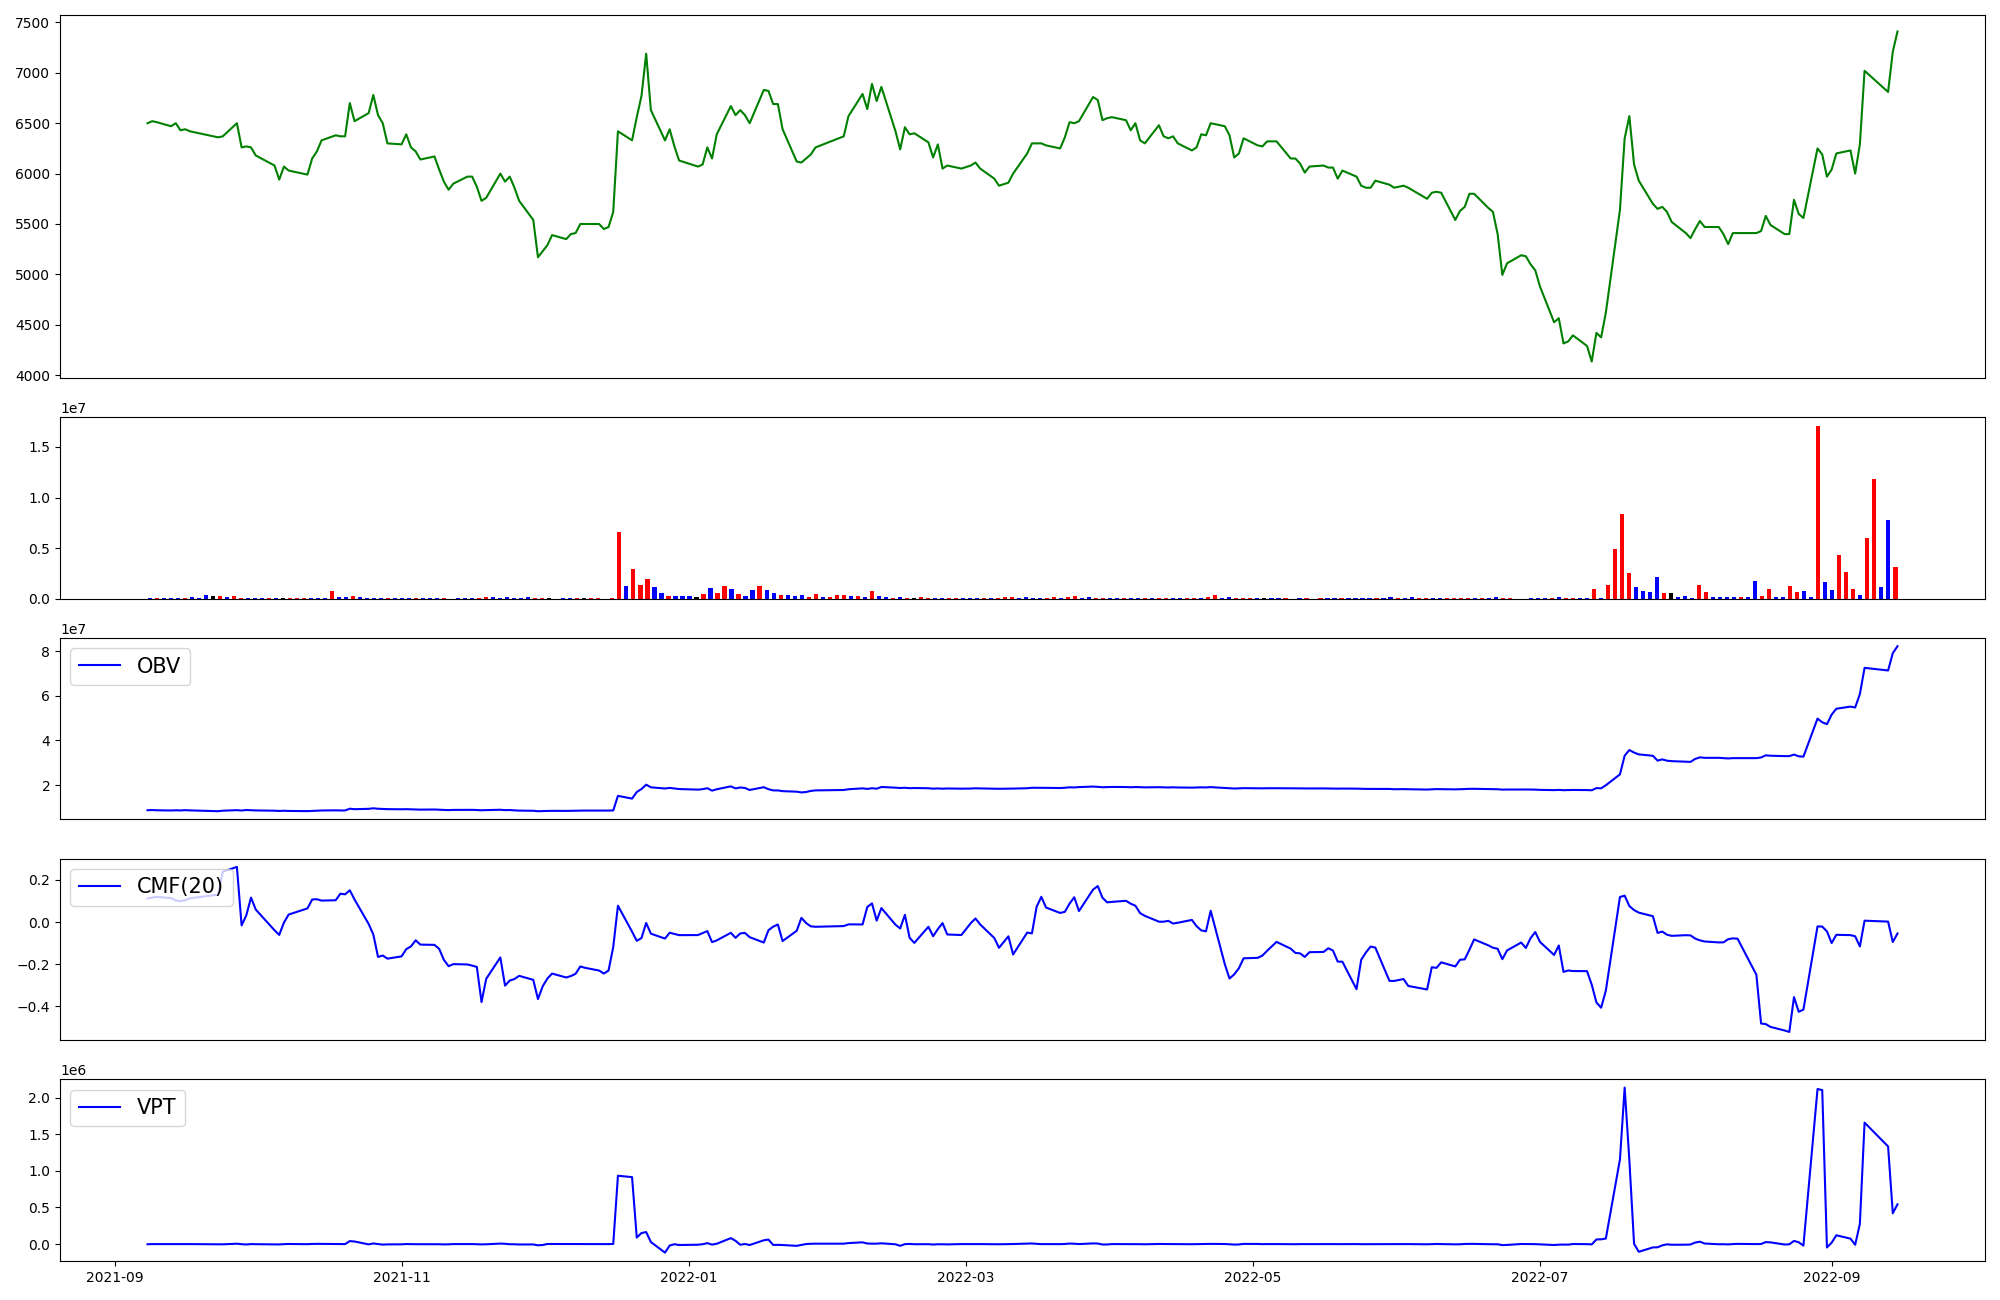Select the 2021-09 x-axis date label
The width and height of the screenshot is (2000, 1300).
(115, 1277)
